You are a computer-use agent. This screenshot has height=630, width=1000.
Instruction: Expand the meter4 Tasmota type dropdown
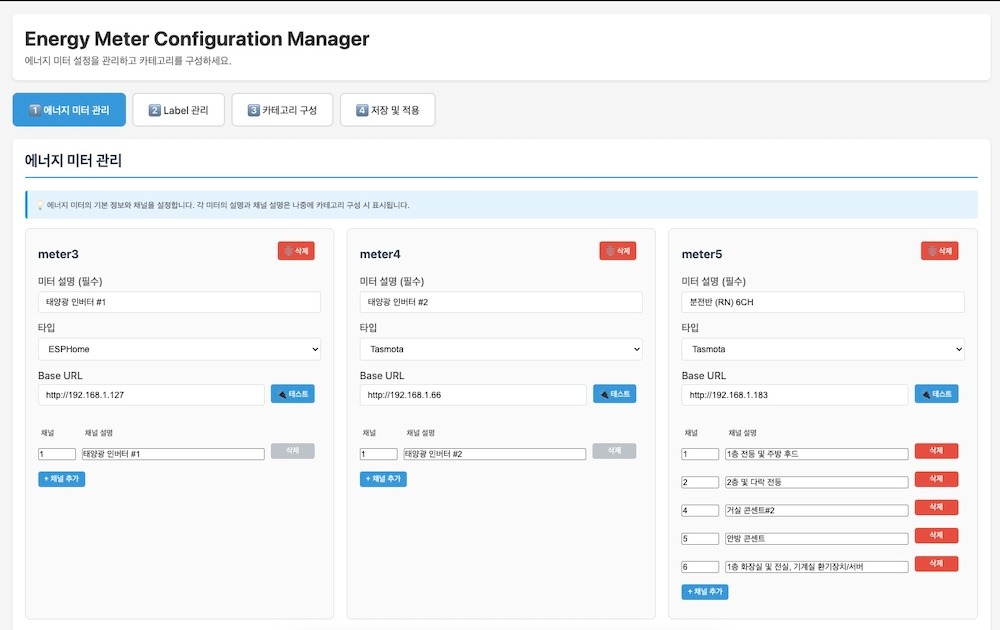tap(501, 349)
